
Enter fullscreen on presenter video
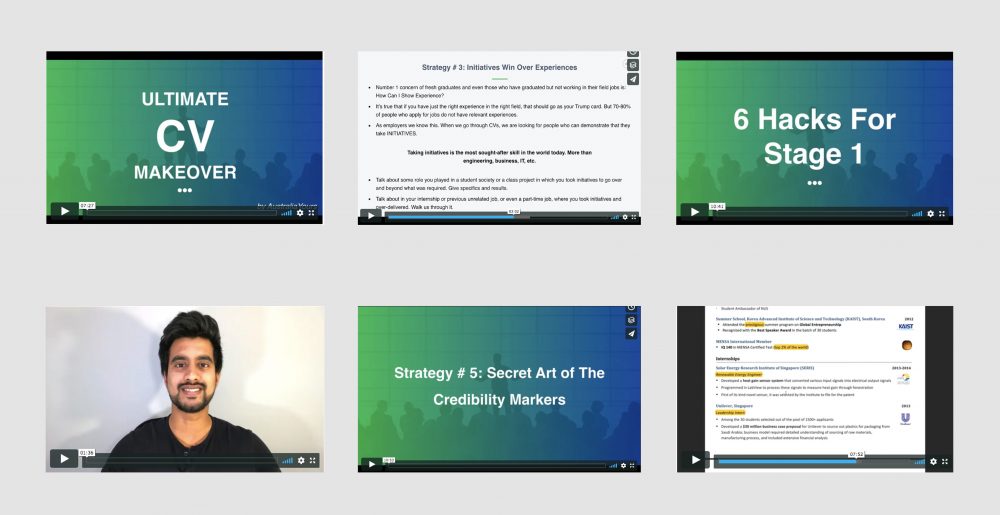[x=312, y=460]
